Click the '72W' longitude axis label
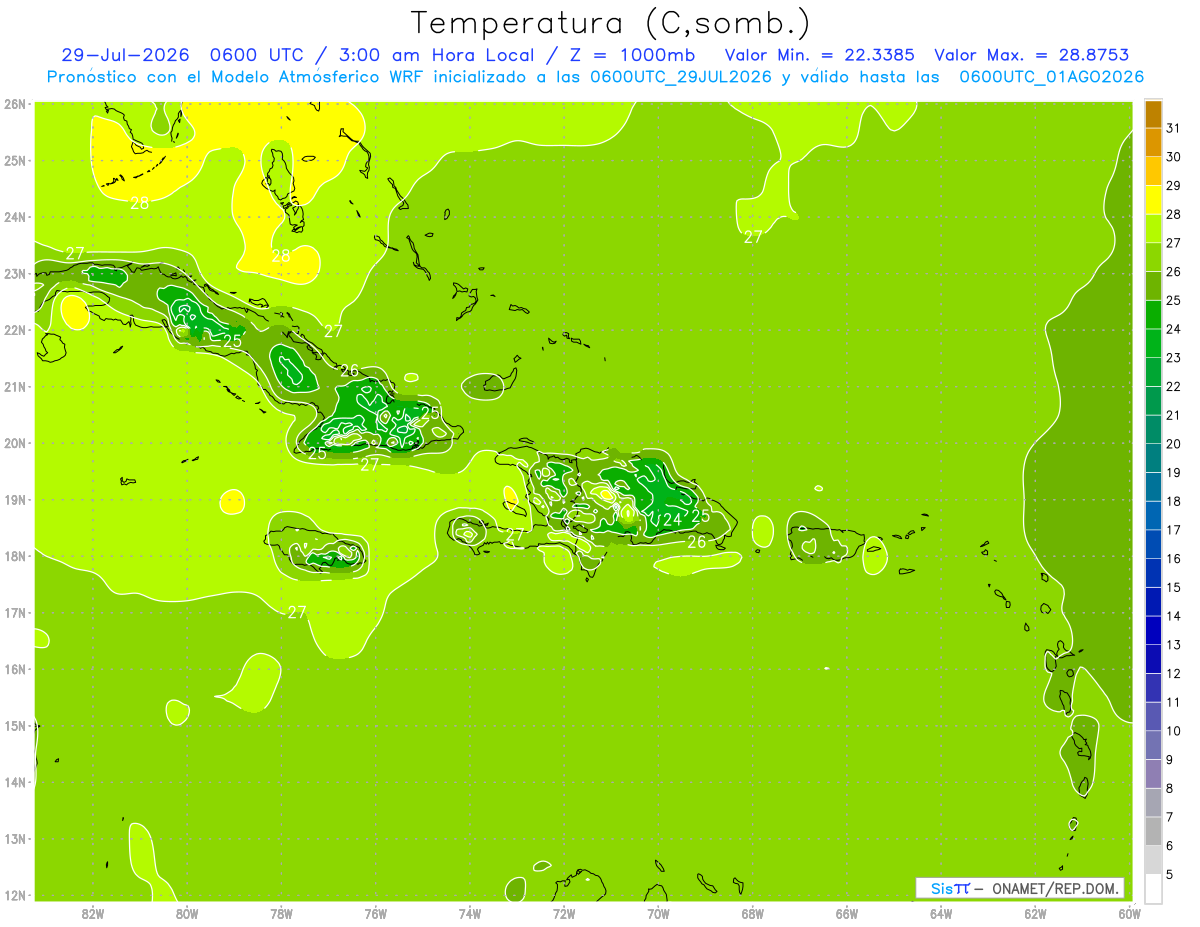This screenshot has height=927, width=1200. [564, 912]
